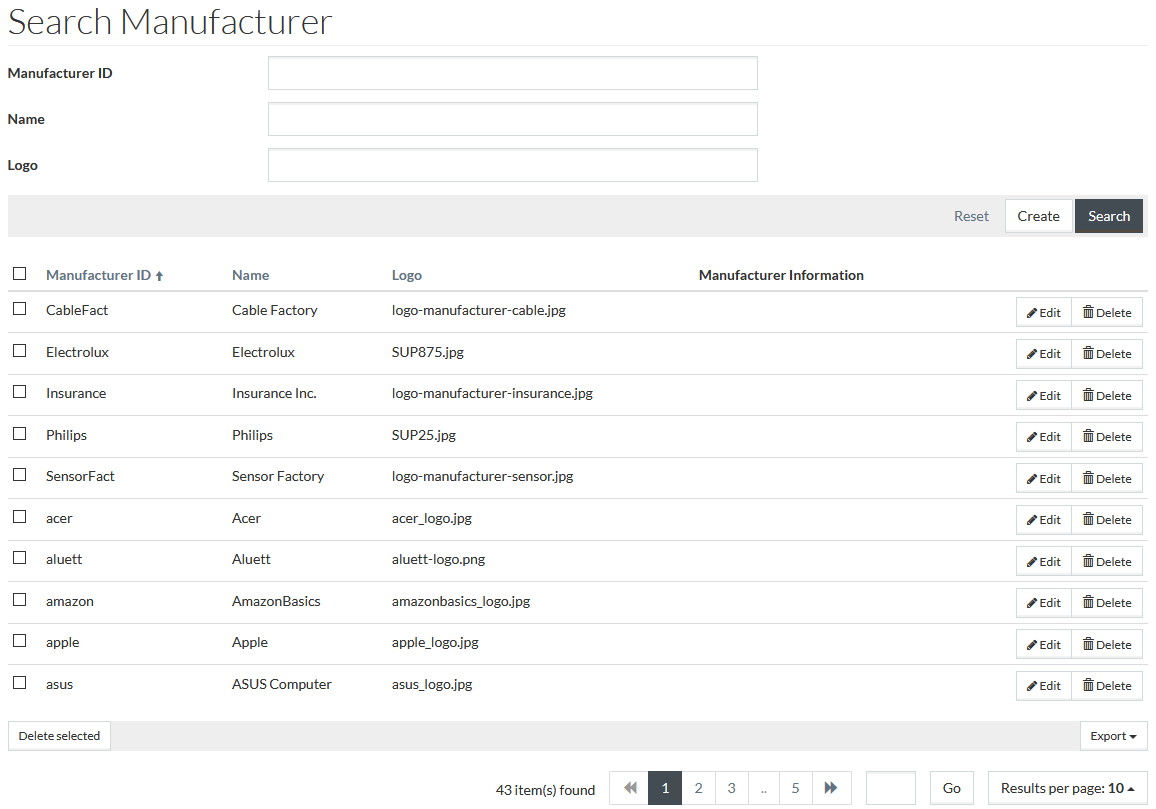This screenshot has width=1156, height=809.
Task: Check the apple row checkbox
Action: (20, 641)
